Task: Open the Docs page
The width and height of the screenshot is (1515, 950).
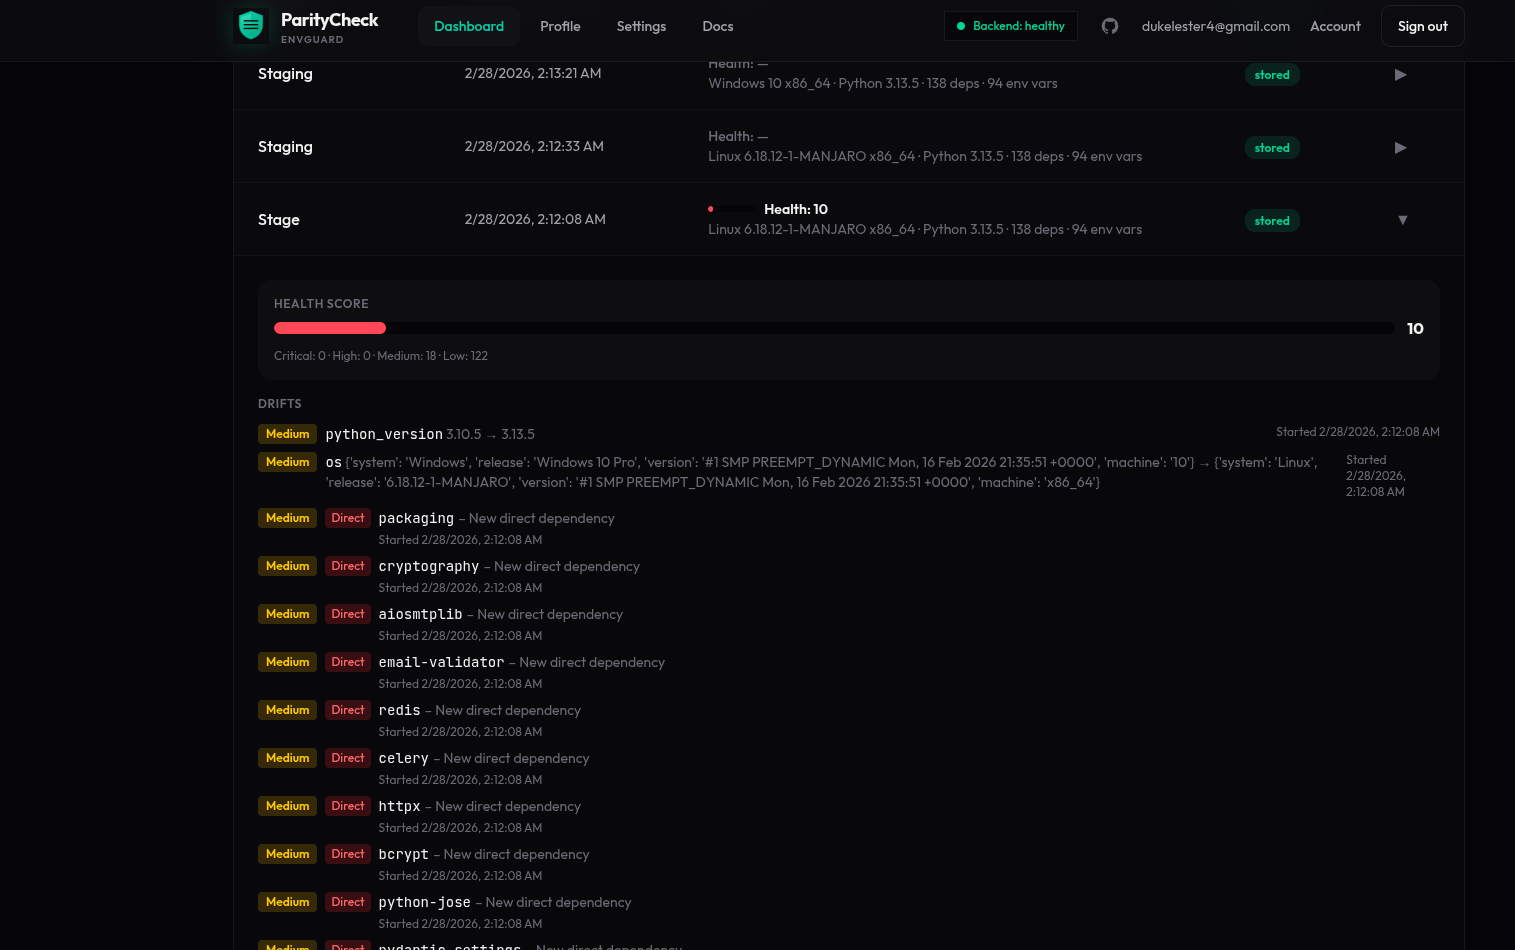Action: tap(718, 26)
